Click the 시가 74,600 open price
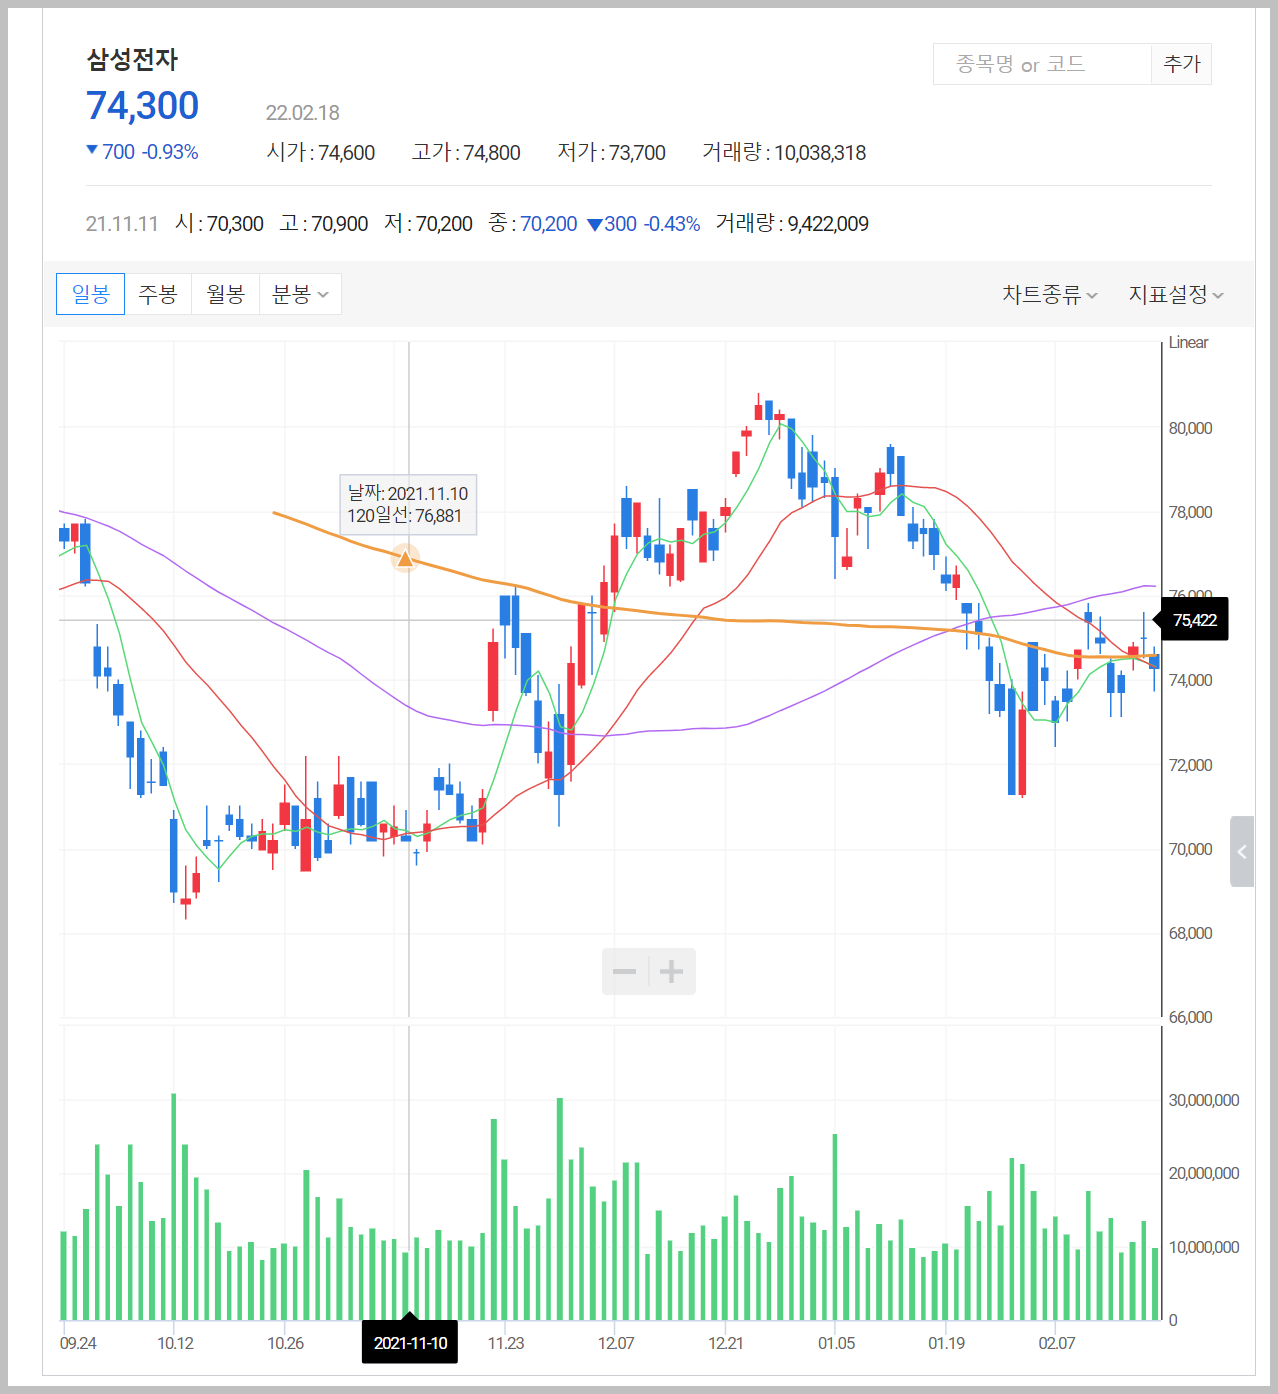This screenshot has height=1394, width=1278. (321, 152)
